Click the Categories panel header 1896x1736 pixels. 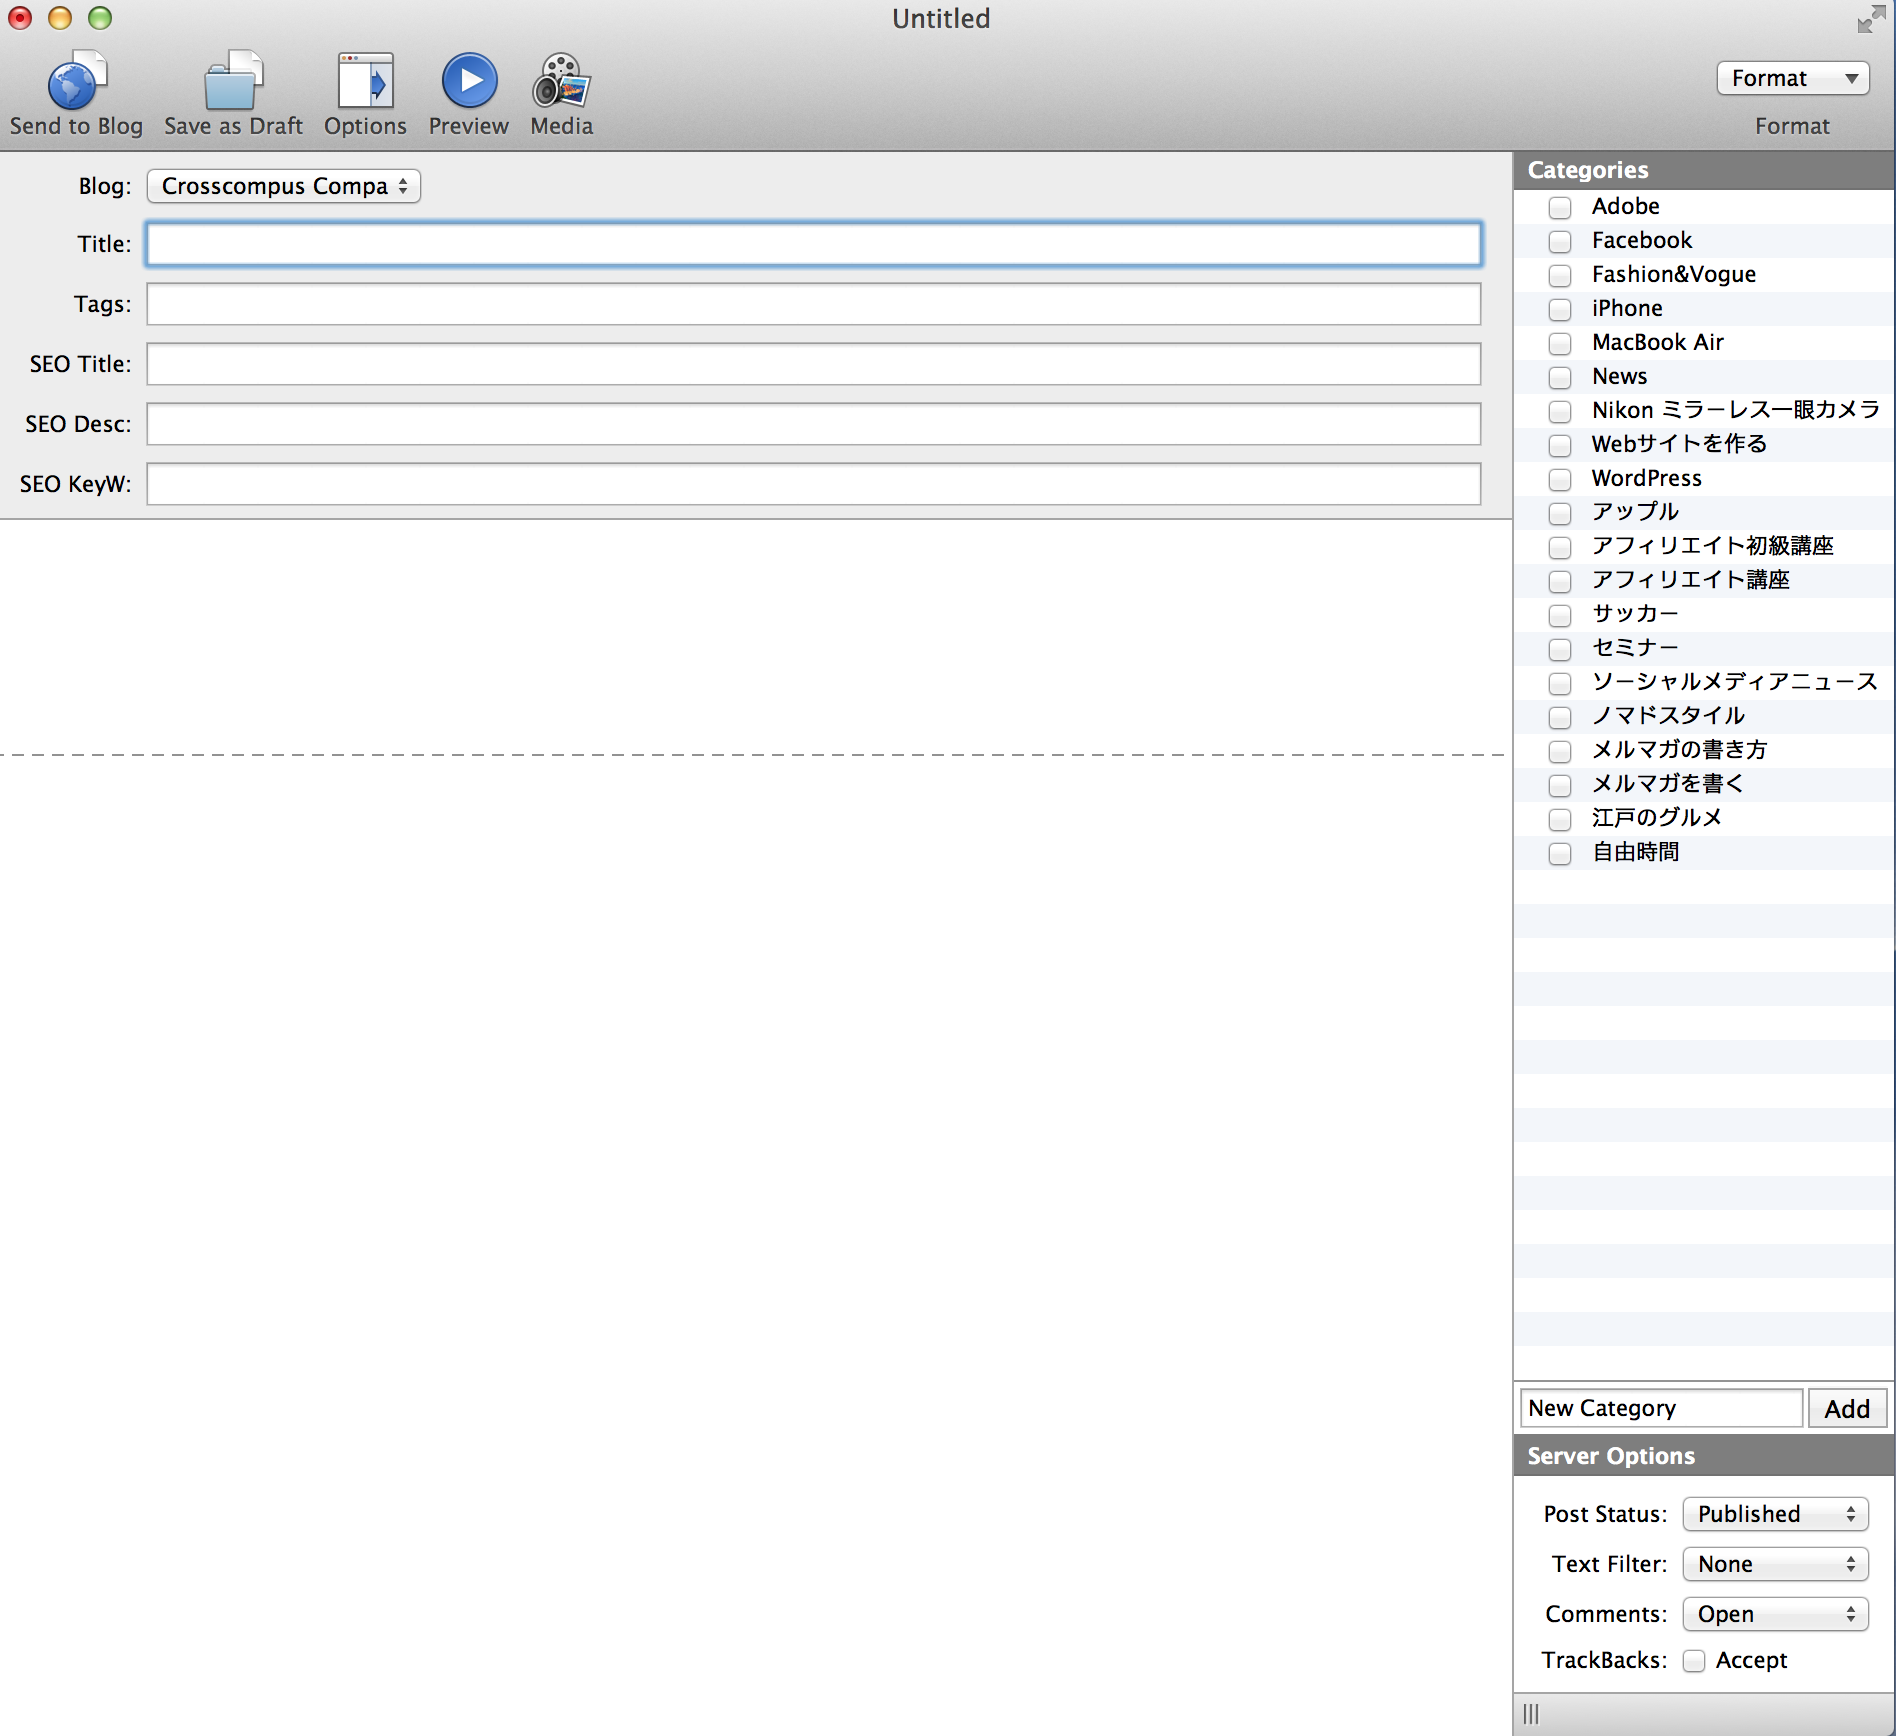tap(1704, 170)
